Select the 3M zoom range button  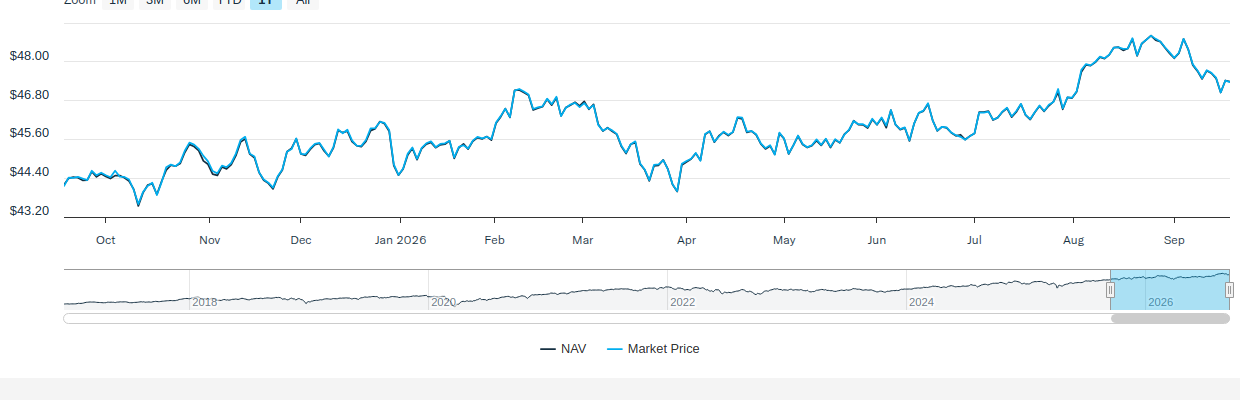pyautogui.click(x=155, y=3)
